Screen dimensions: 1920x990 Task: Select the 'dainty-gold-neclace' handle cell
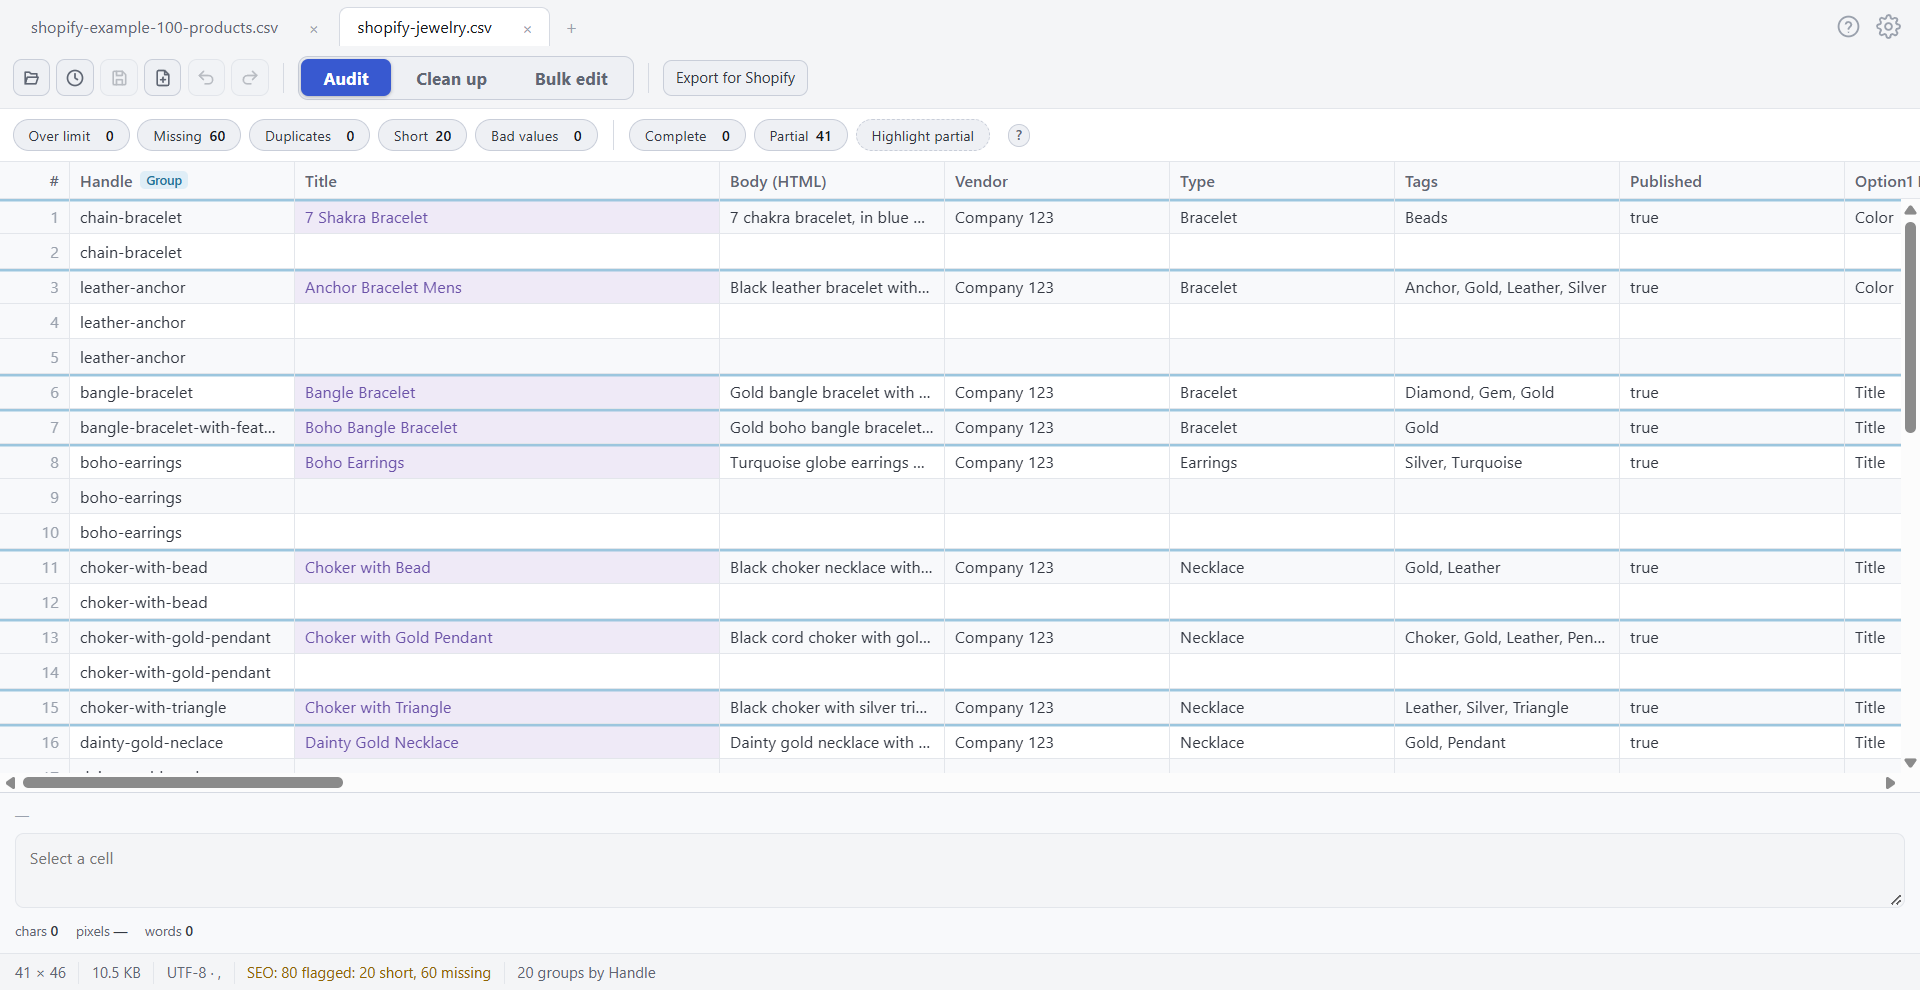pyautogui.click(x=181, y=742)
